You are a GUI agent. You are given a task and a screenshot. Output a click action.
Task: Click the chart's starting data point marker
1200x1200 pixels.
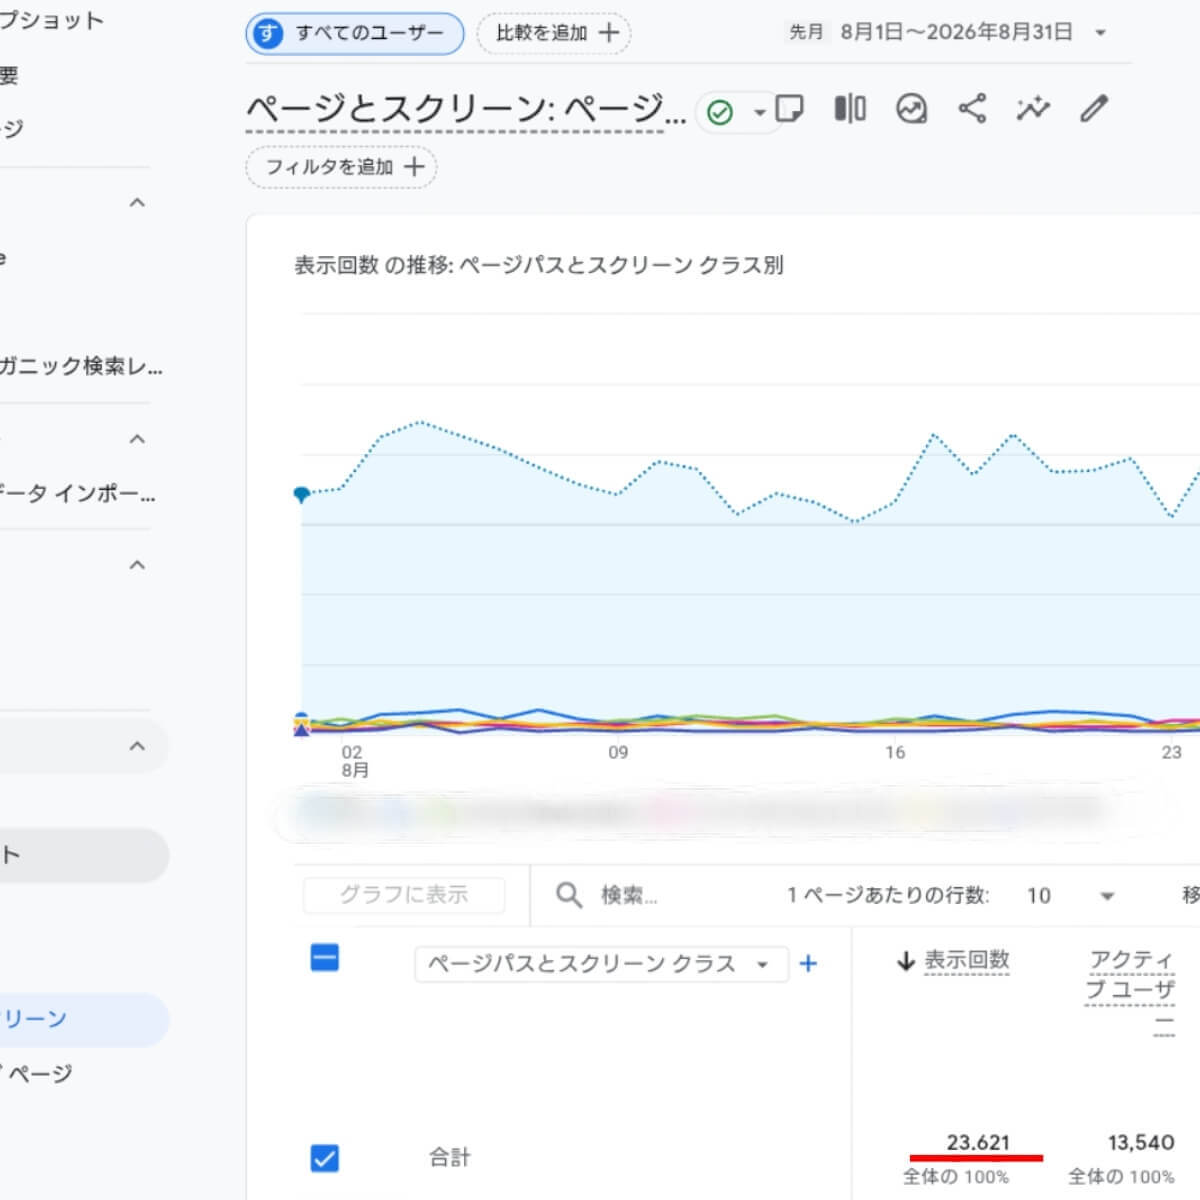click(x=301, y=494)
